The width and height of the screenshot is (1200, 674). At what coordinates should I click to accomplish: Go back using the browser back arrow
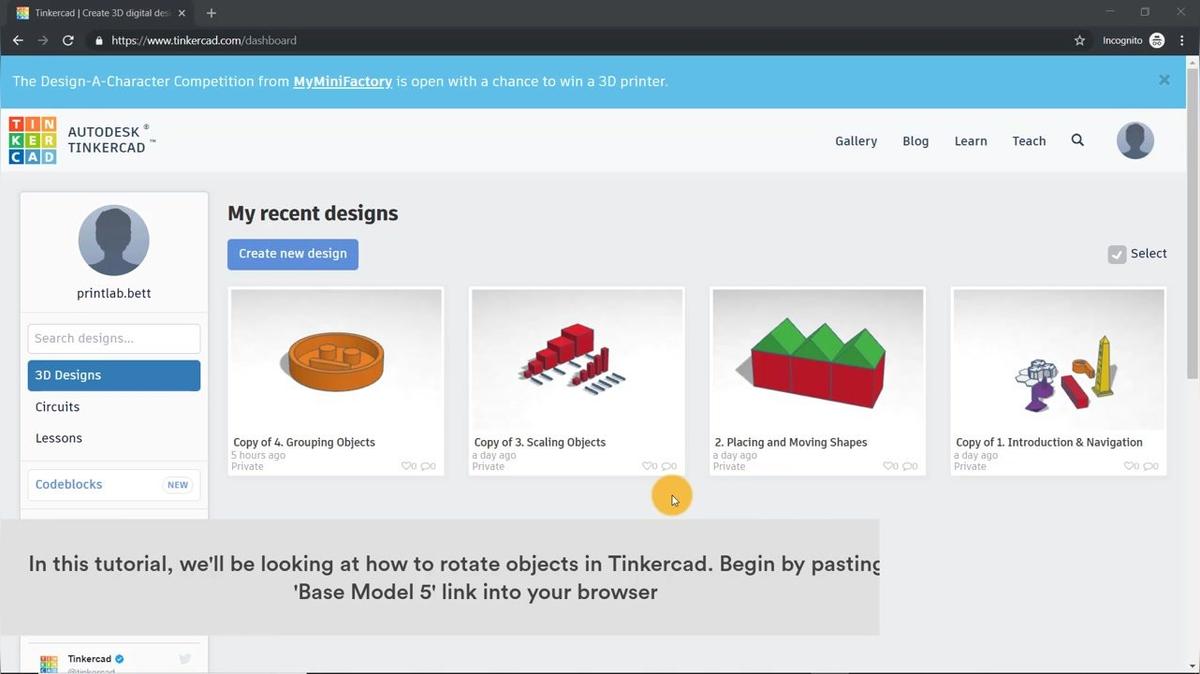18,41
